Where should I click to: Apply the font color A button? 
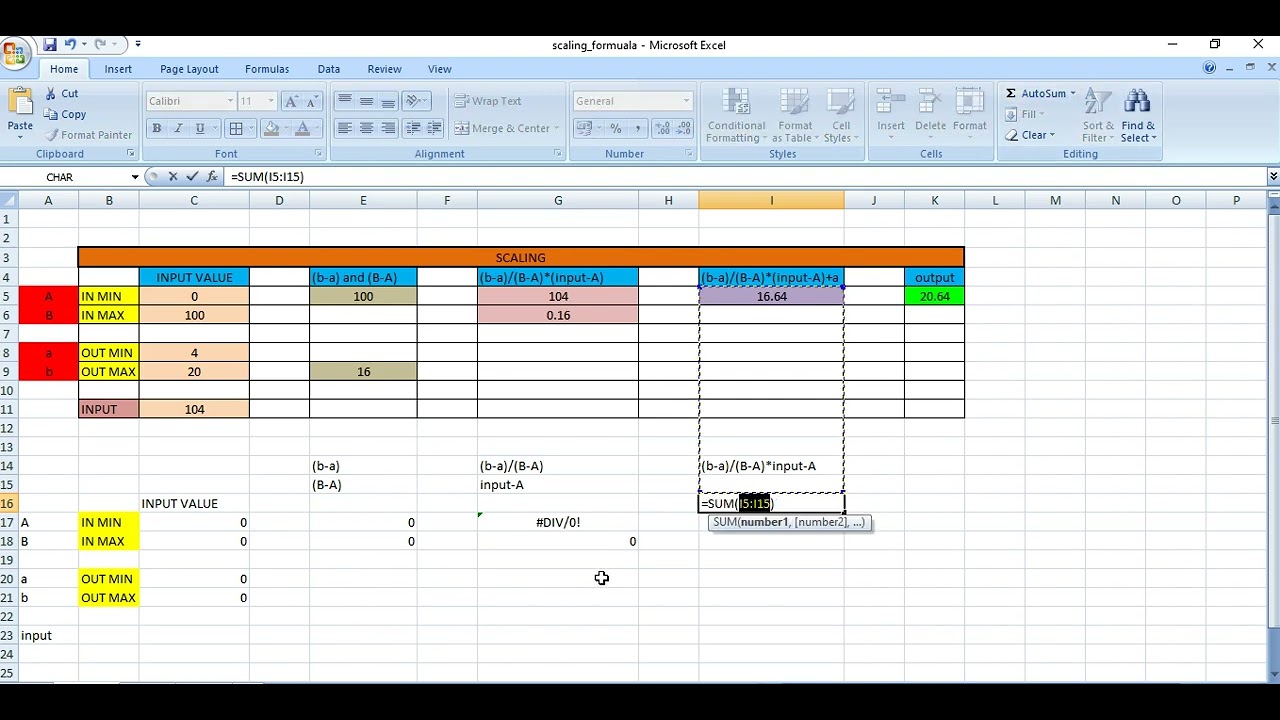pyautogui.click(x=302, y=128)
